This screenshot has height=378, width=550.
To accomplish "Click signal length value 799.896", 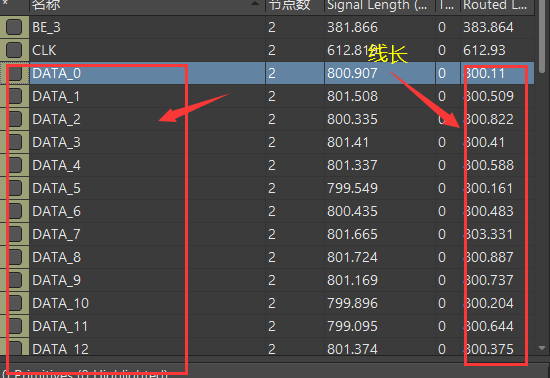I will click(353, 303).
